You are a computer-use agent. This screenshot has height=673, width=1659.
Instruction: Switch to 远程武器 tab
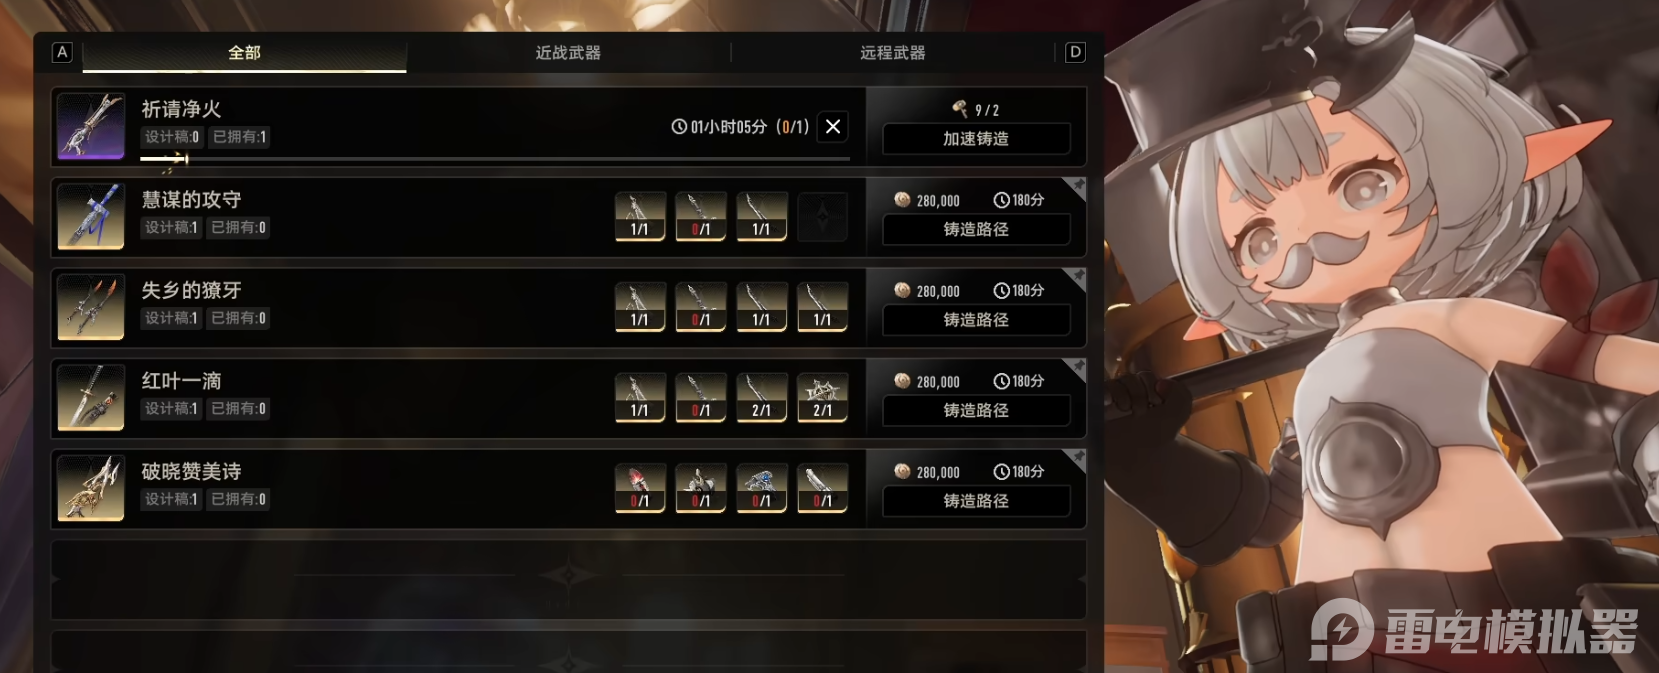[893, 52]
